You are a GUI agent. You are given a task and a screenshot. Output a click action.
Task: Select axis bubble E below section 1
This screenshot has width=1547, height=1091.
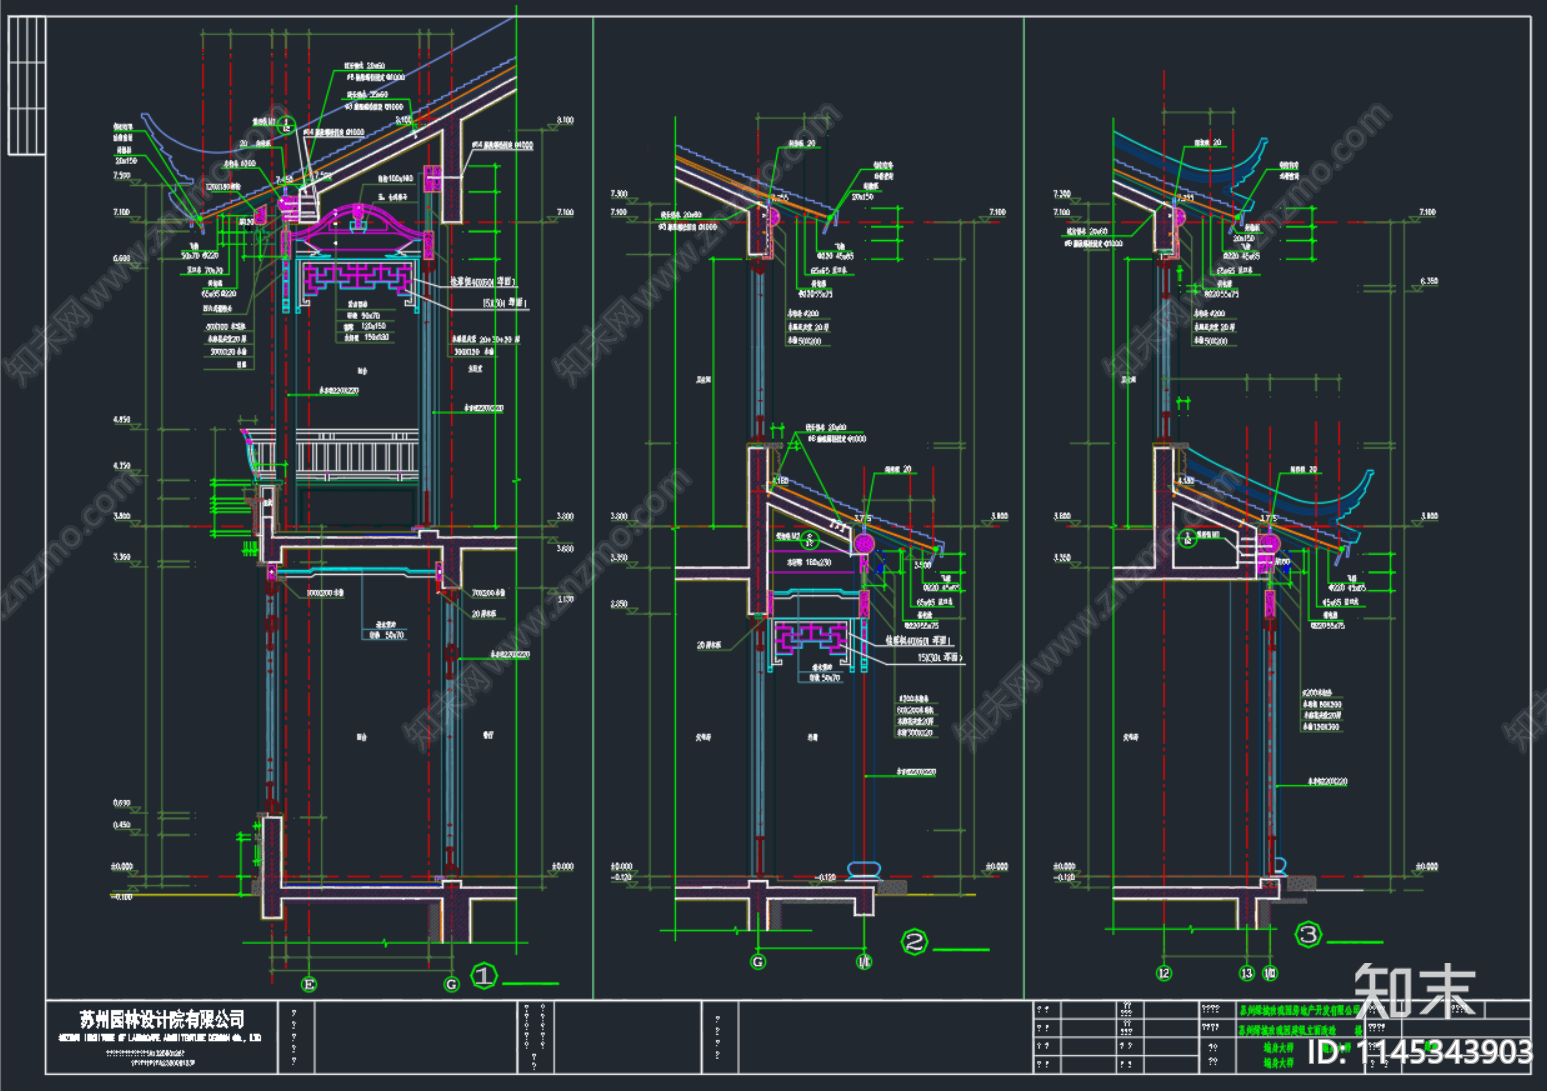click(x=309, y=984)
